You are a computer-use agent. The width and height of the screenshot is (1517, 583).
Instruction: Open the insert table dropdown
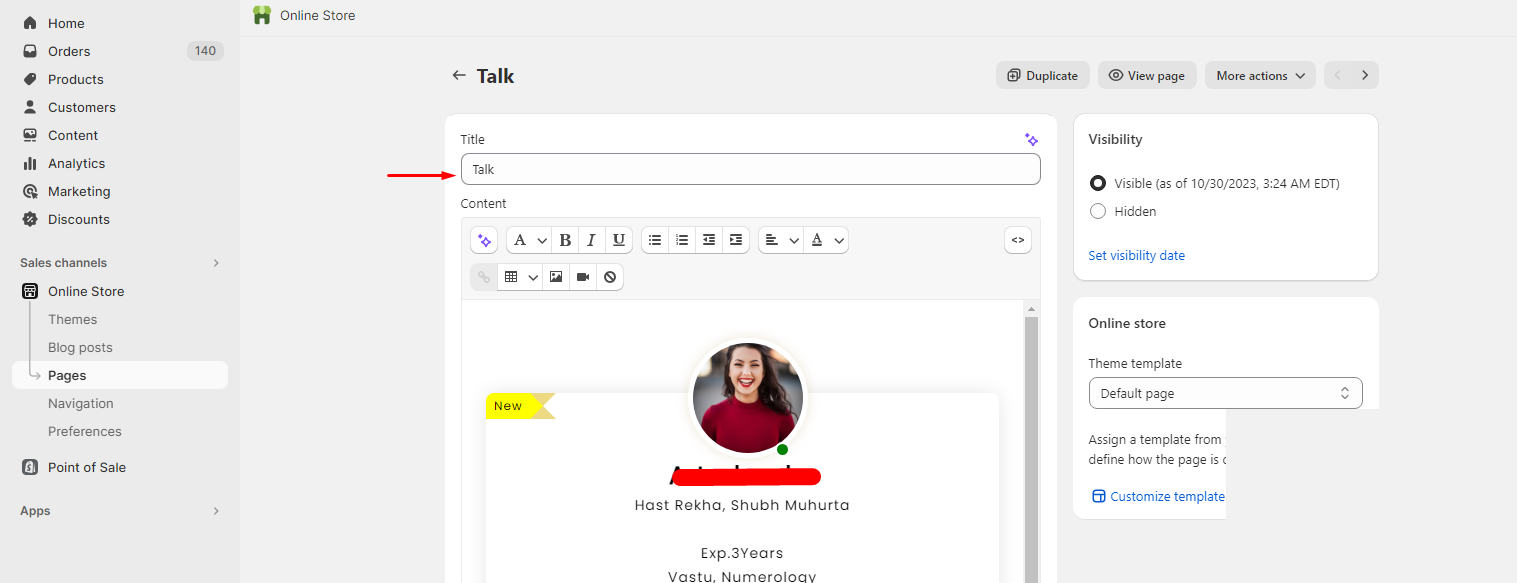coord(520,277)
